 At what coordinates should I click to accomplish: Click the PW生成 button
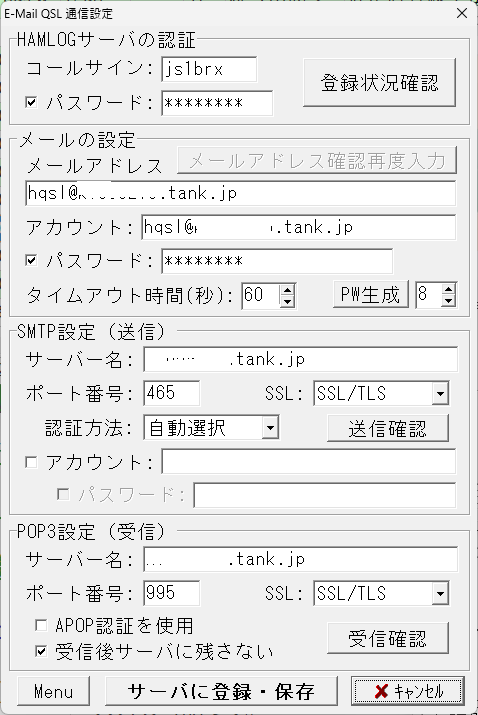(370, 295)
